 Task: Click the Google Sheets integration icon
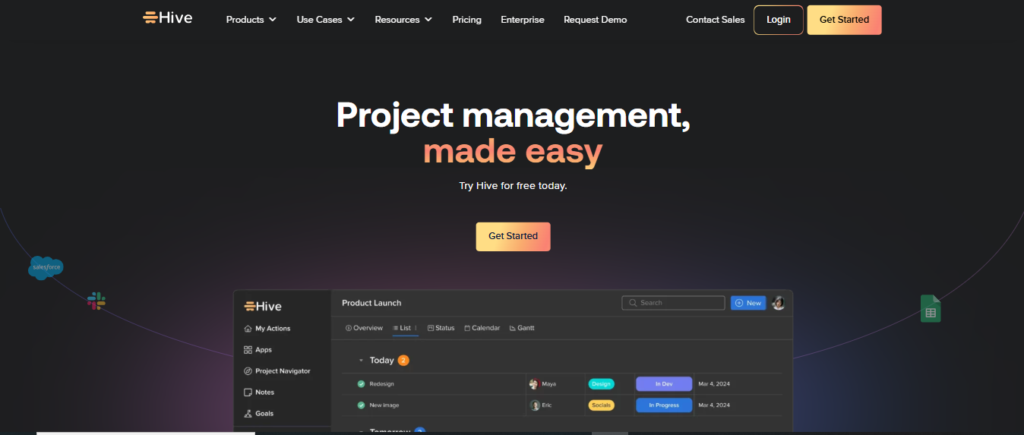(931, 308)
